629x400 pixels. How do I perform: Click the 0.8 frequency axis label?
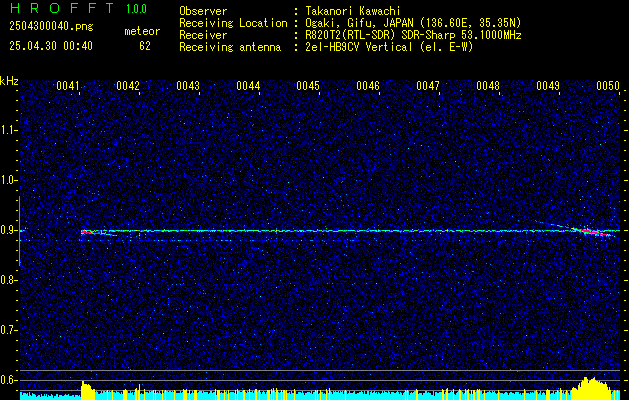(8, 280)
